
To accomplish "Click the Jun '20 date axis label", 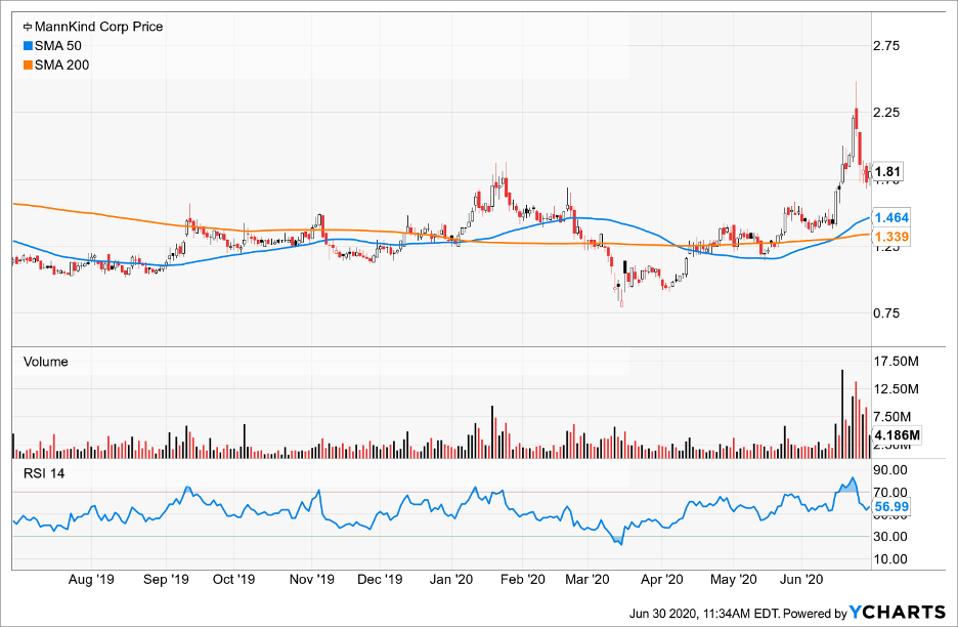I will [x=802, y=579].
